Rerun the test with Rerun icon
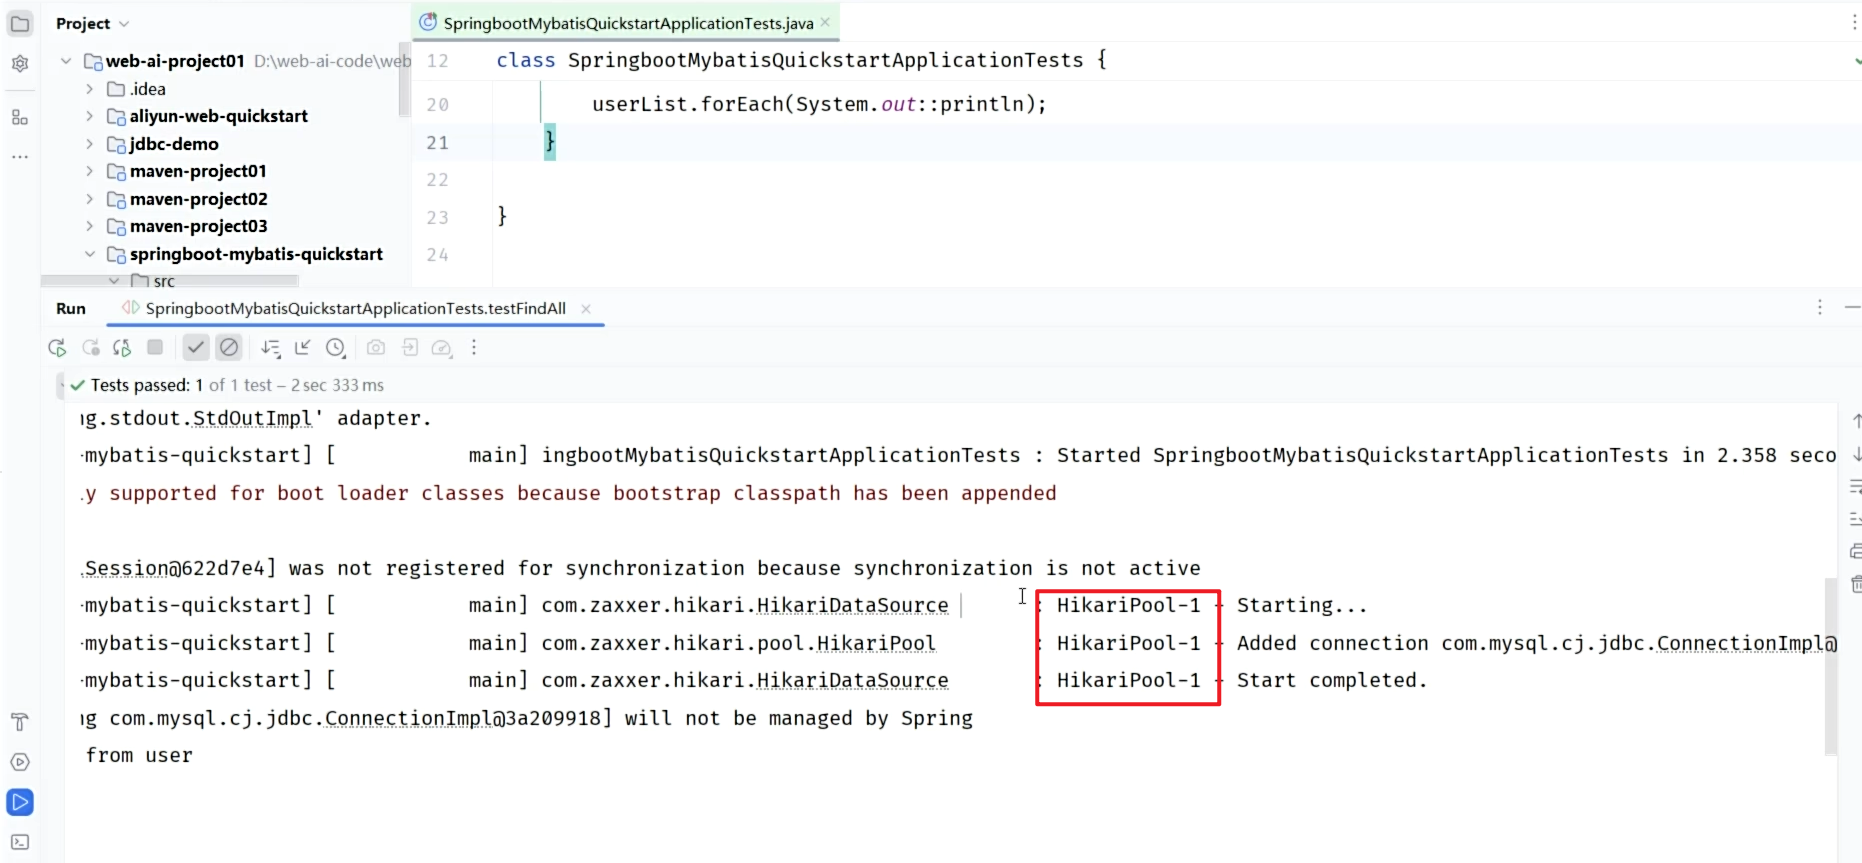Screen dimensions: 1862x863 (57, 348)
